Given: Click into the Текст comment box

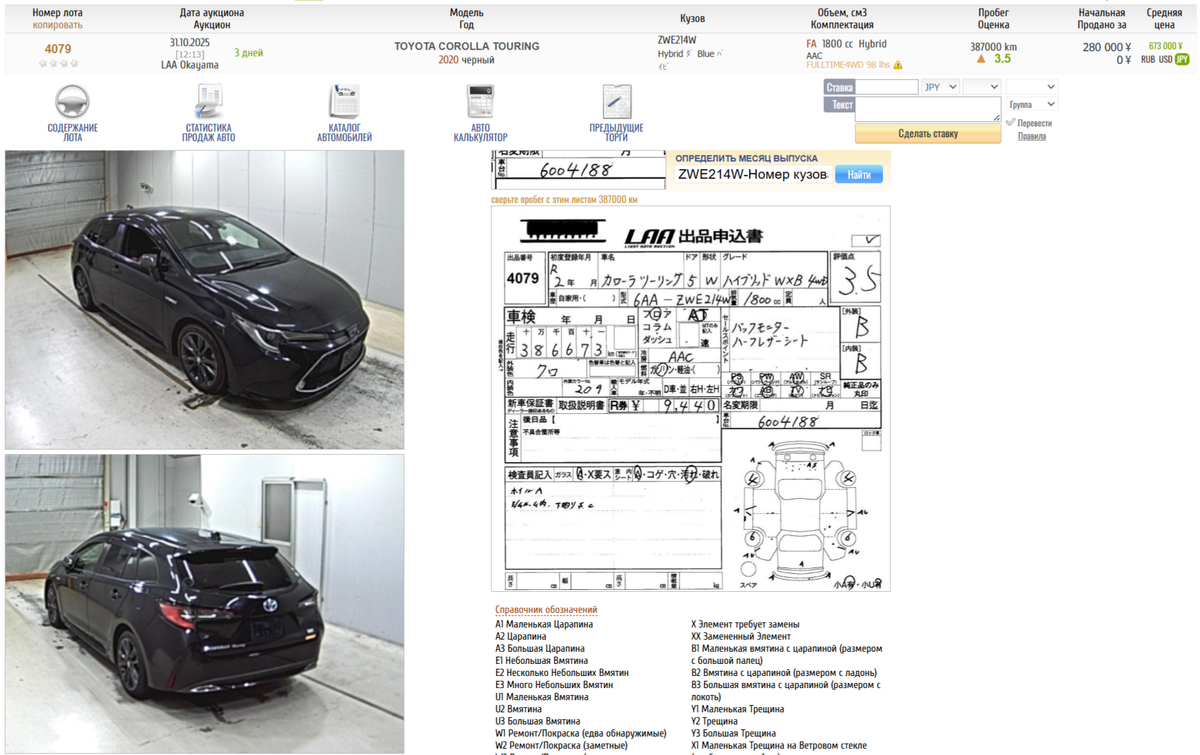Looking at the screenshot, I should pyautogui.click(x=928, y=109).
